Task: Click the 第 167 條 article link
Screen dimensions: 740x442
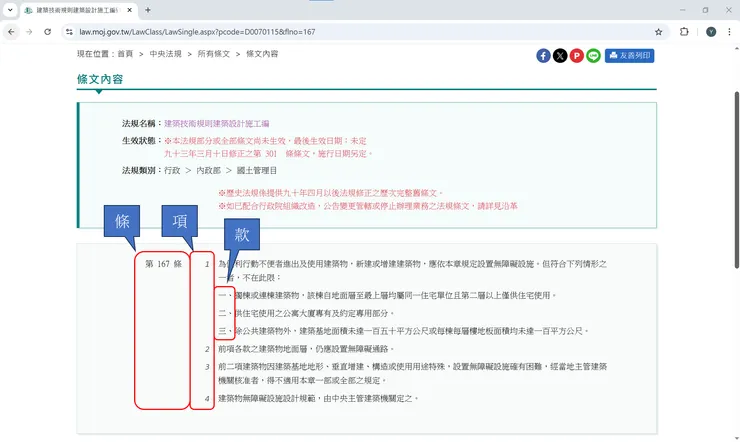Action: (163, 264)
